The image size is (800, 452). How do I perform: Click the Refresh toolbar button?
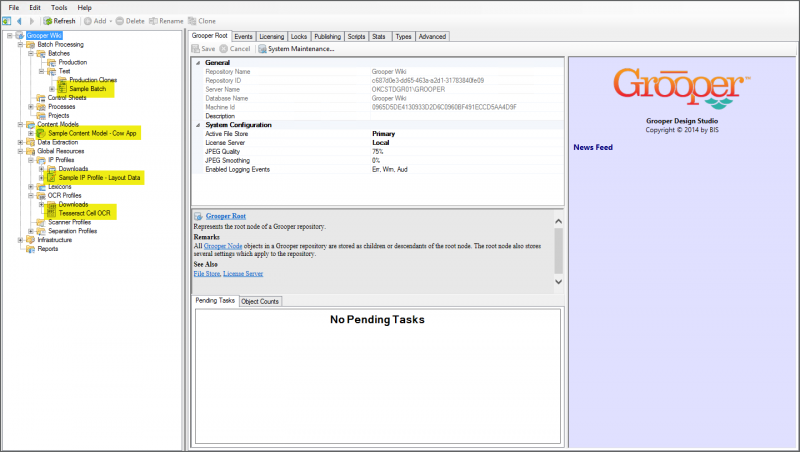[59, 21]
